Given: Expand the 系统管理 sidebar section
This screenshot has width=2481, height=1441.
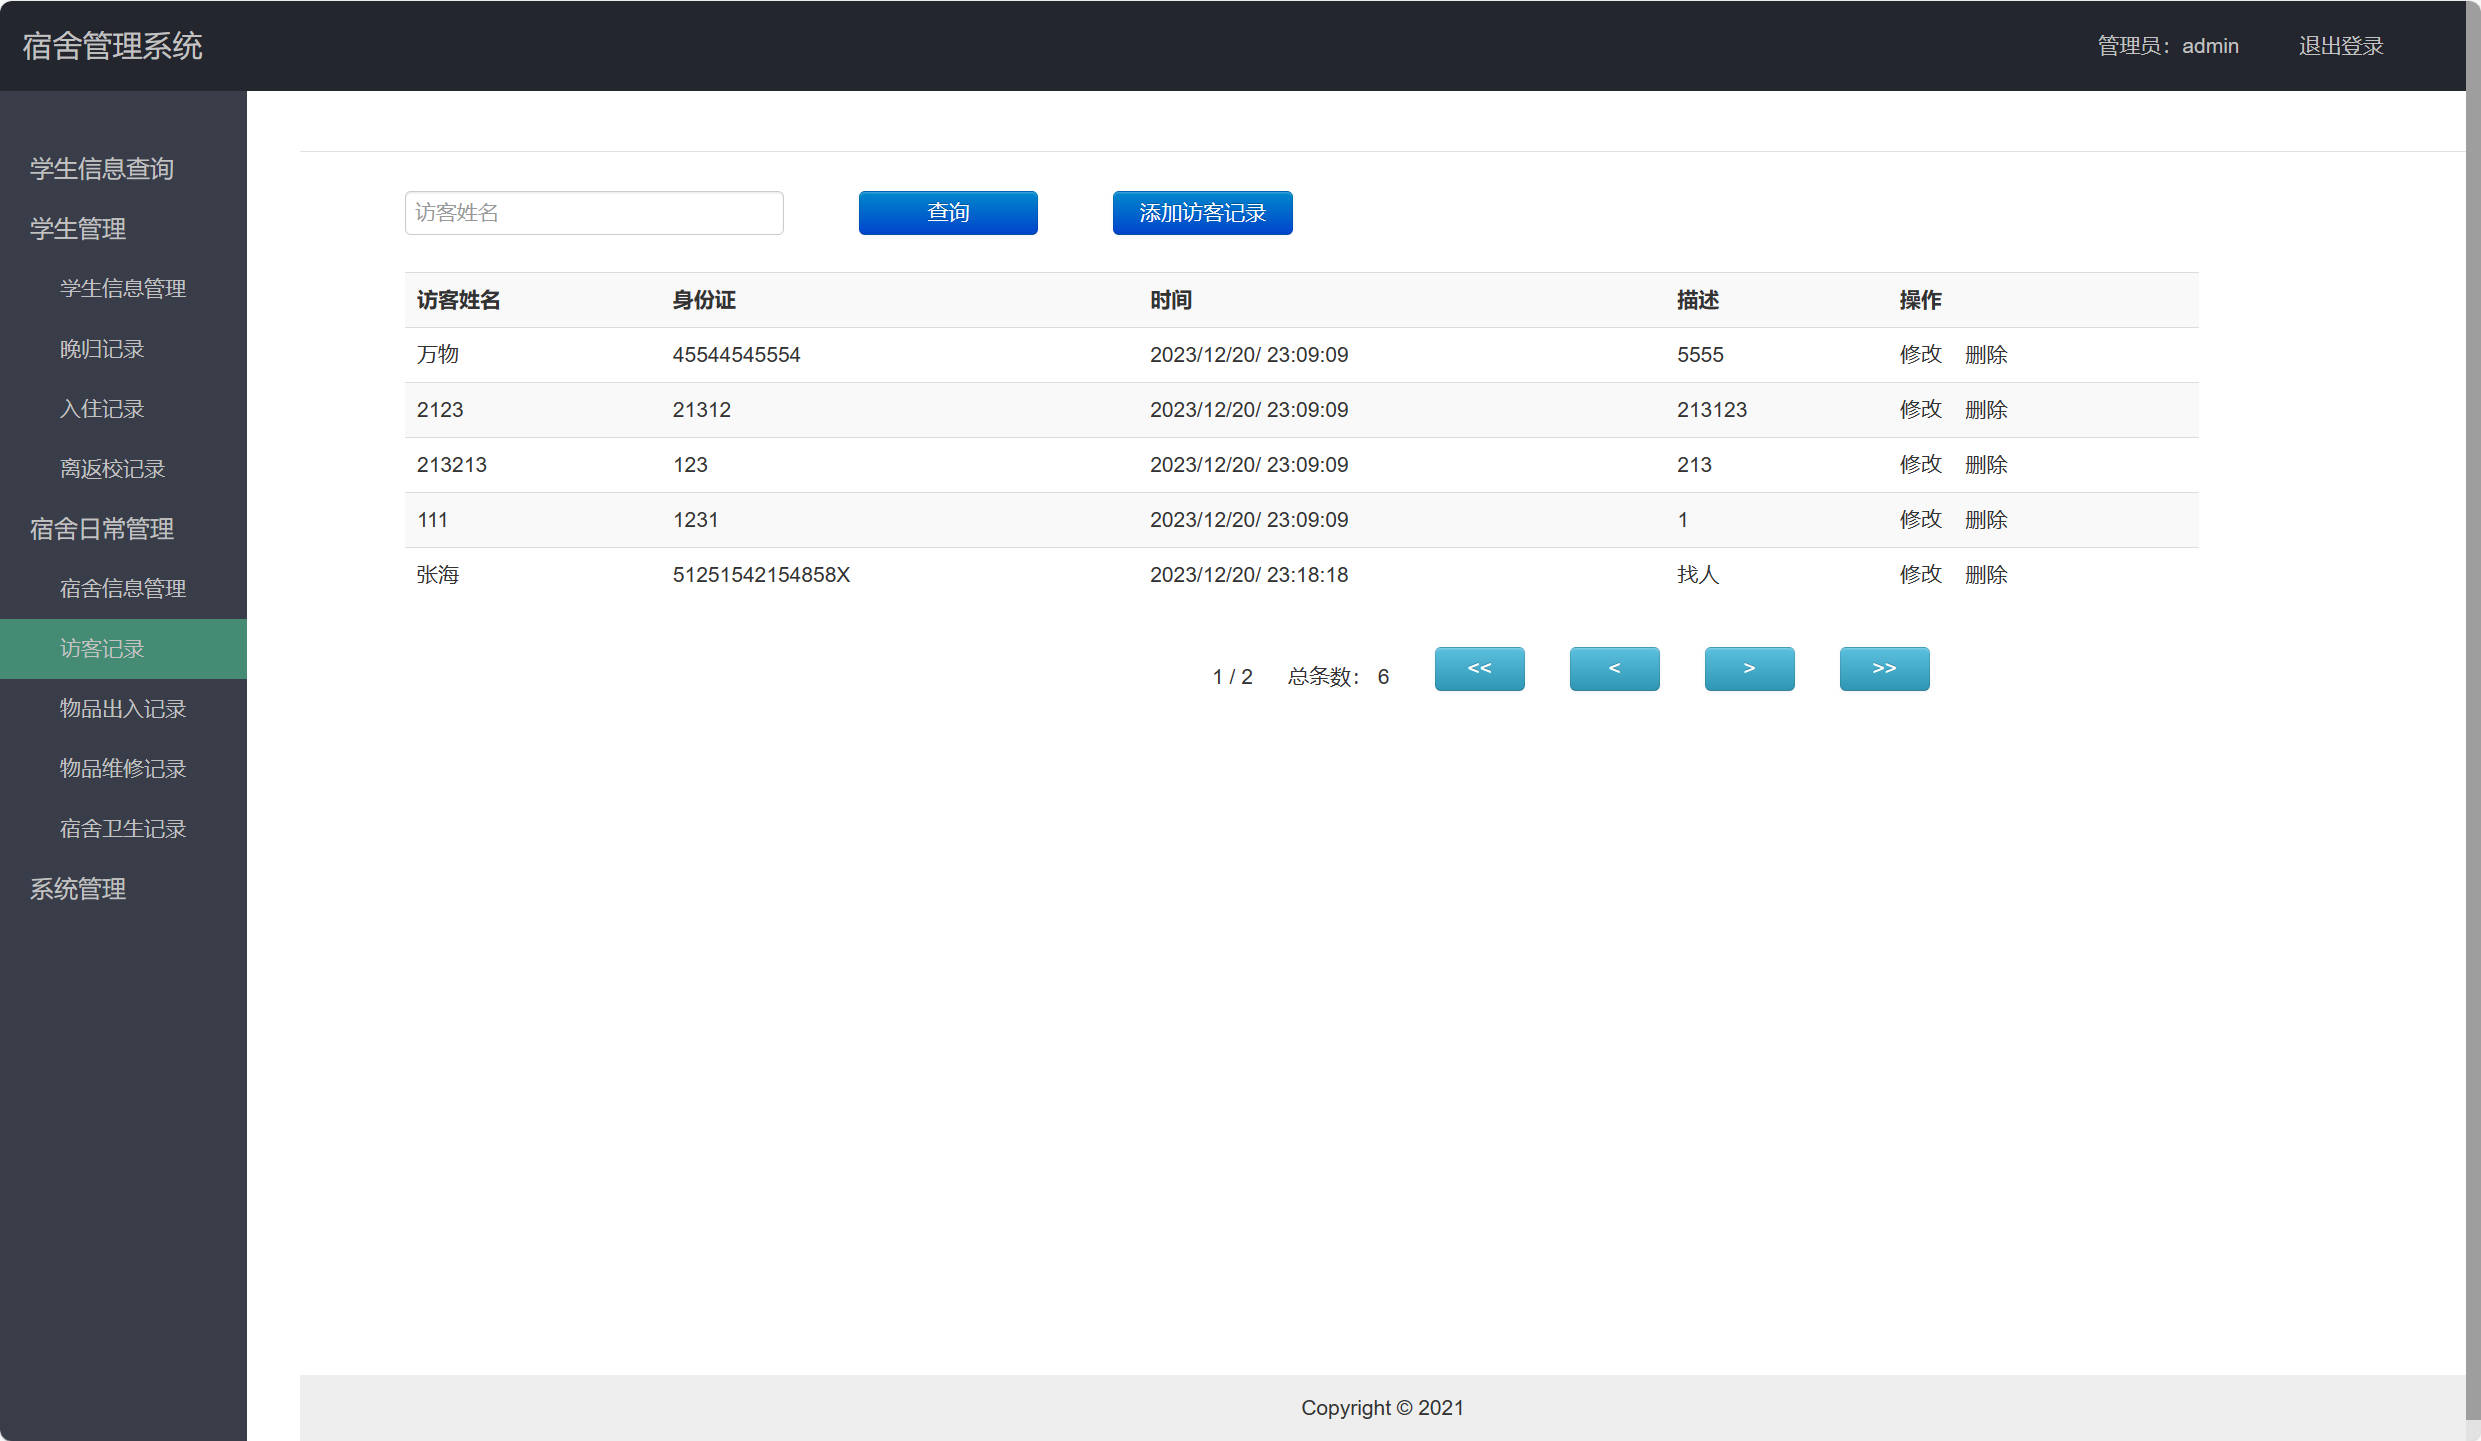Looking at the screenshot, I should click(x=78, y=889).
